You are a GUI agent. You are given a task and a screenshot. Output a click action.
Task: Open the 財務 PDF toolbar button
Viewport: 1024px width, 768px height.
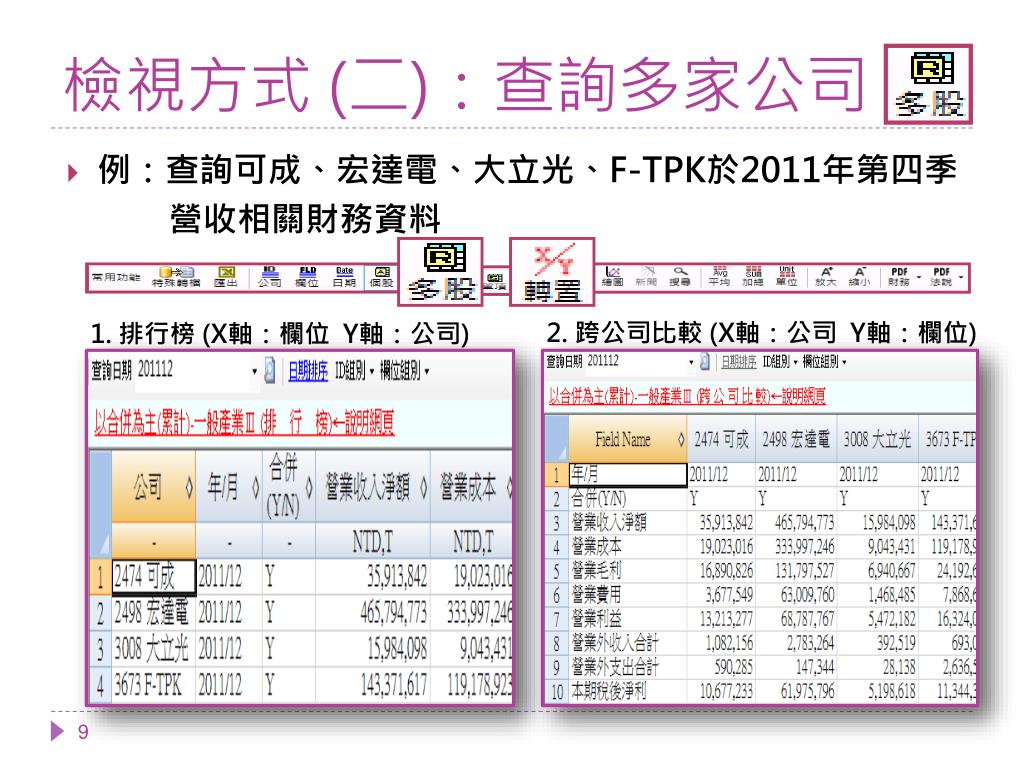click(x=899, y=277)
